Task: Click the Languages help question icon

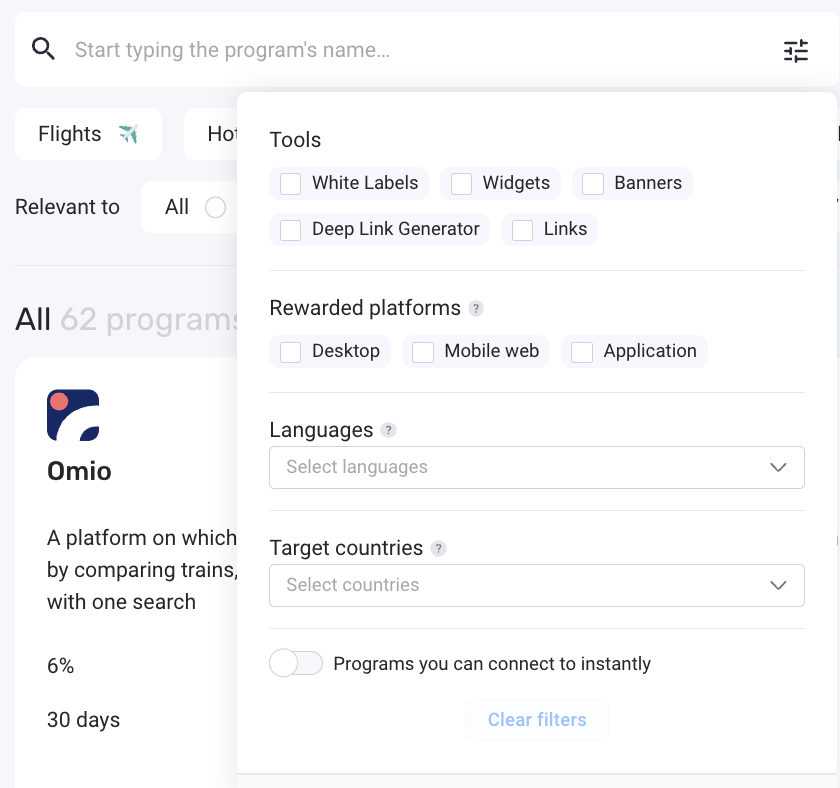Action: point(388,430)
